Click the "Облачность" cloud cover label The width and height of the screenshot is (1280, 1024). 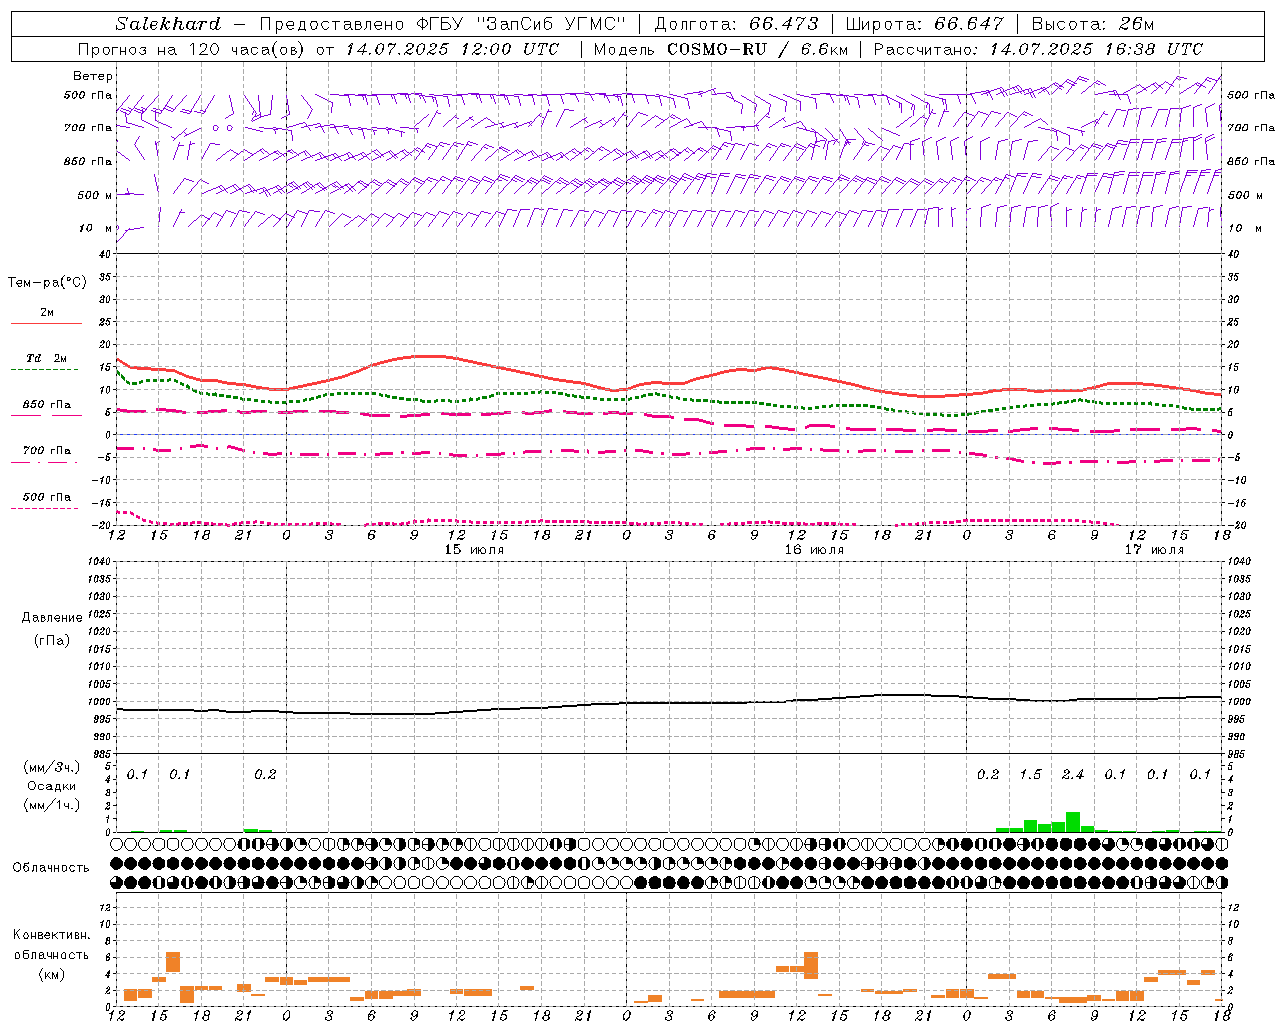pos(51,868)
